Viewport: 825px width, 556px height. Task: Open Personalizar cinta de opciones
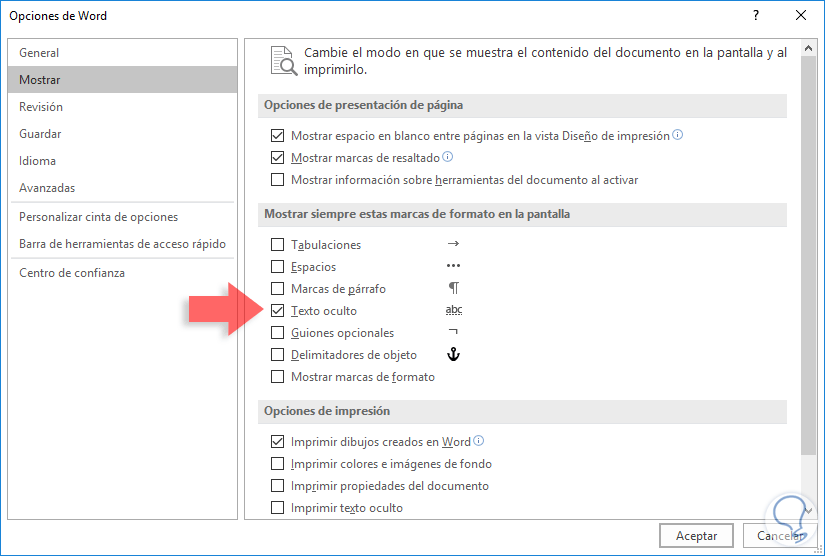[x=98, y=217]
